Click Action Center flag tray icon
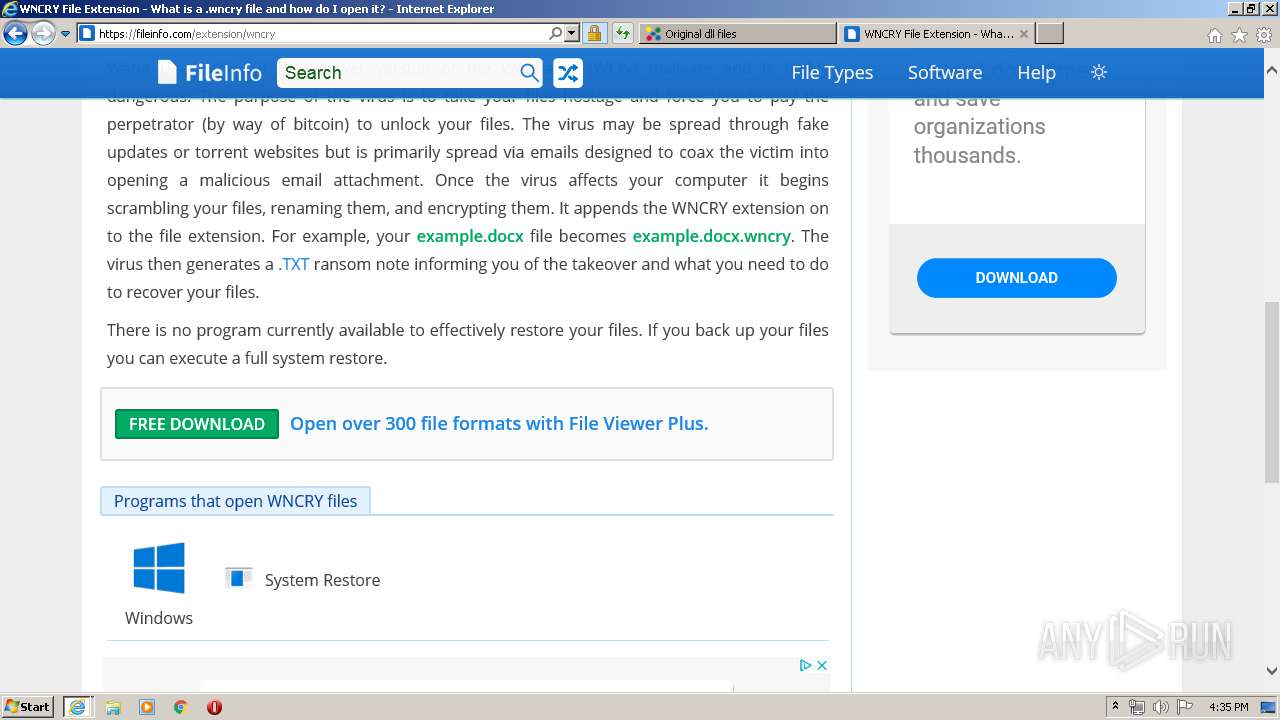Viewport: 1280px width, 720px height. point(1185,707)
